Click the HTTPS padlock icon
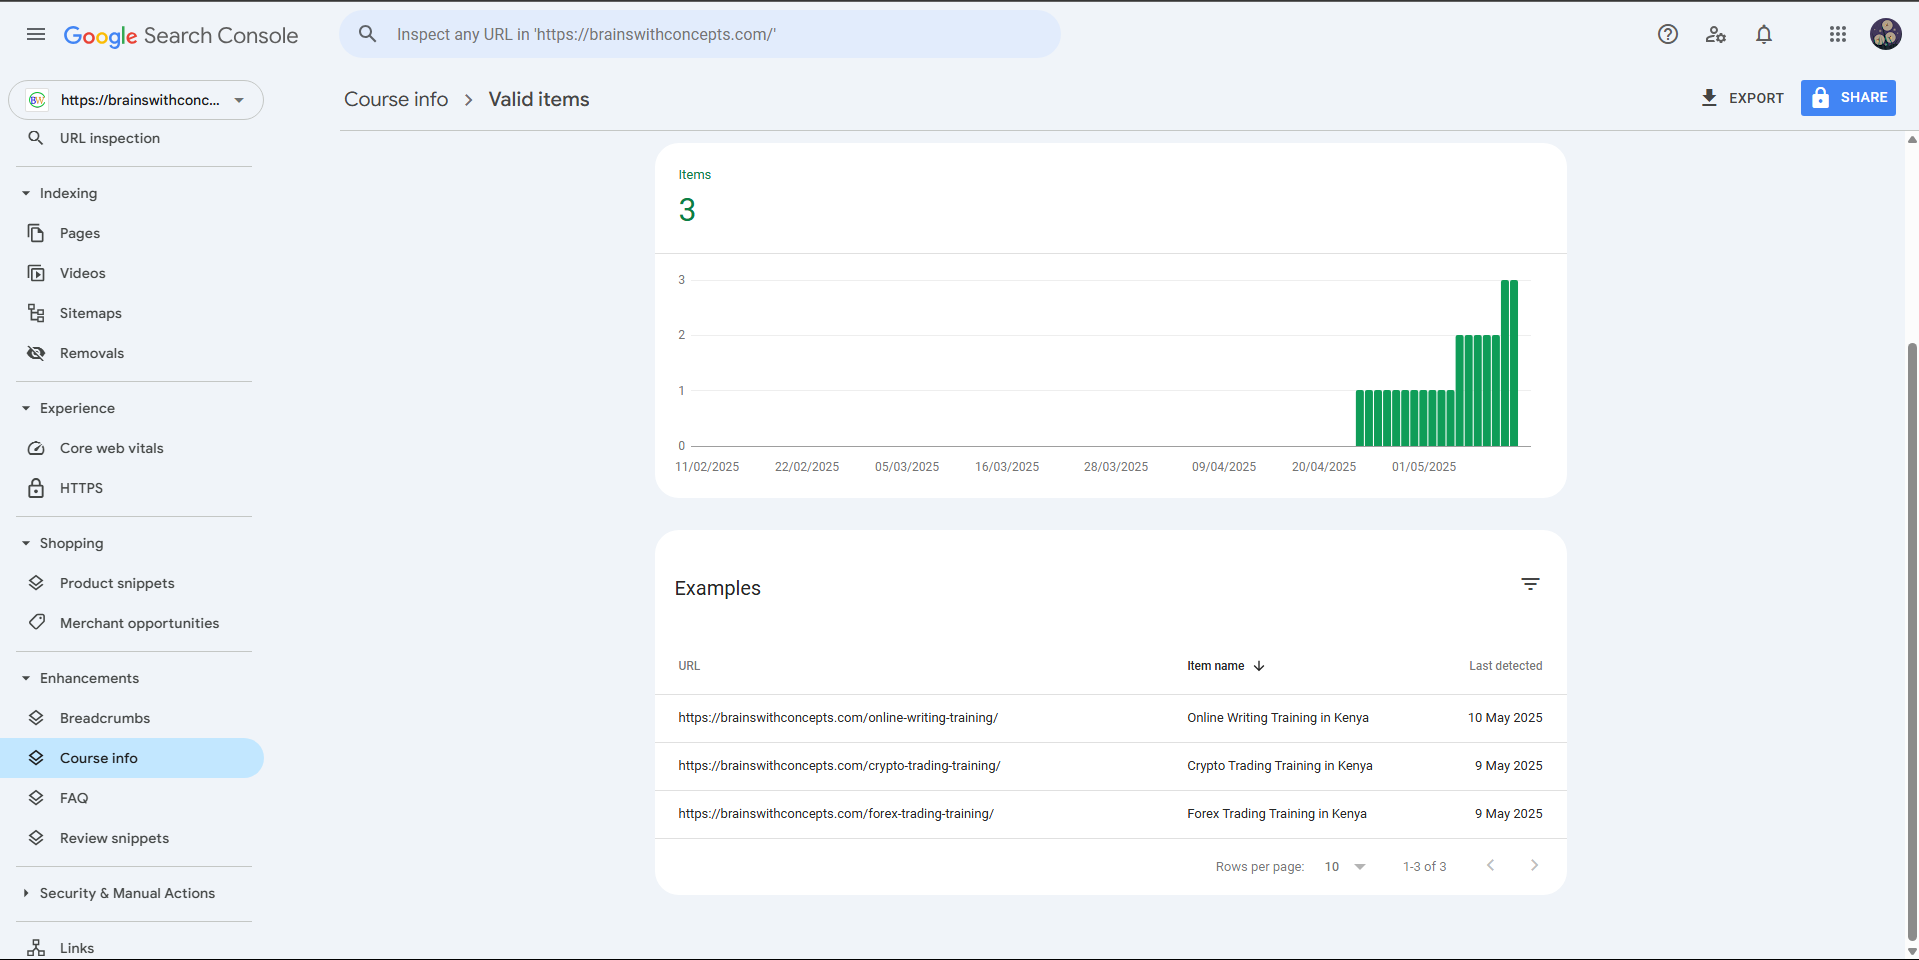 36,488
